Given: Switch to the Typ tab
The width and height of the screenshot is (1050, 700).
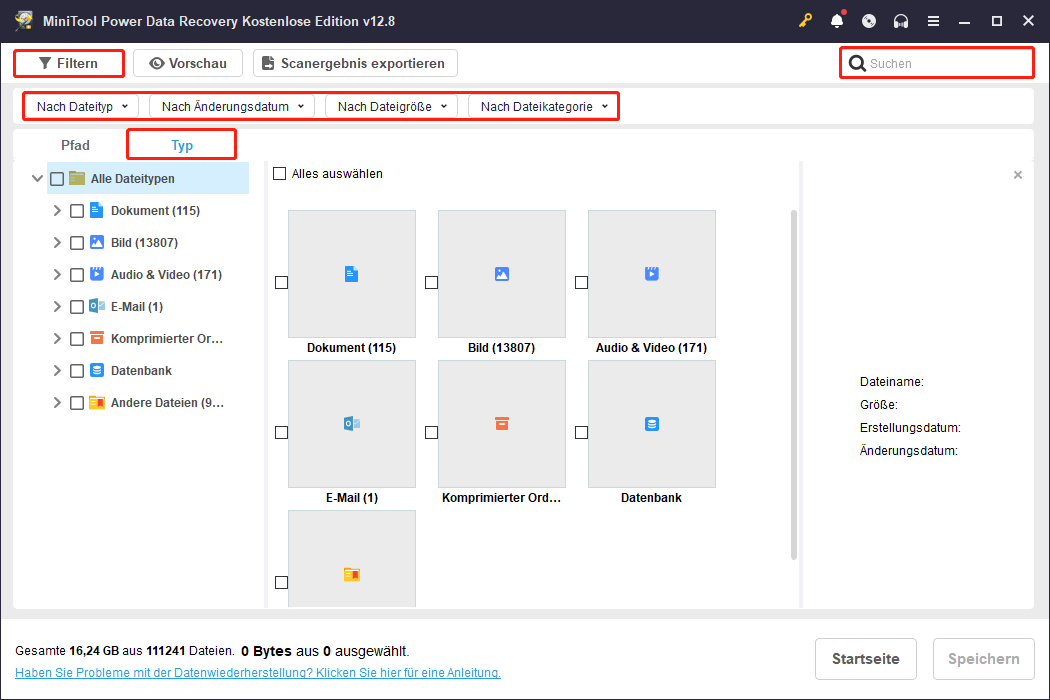Looking at the screenshot, I should pyautogui.click(x=181, y=144).
